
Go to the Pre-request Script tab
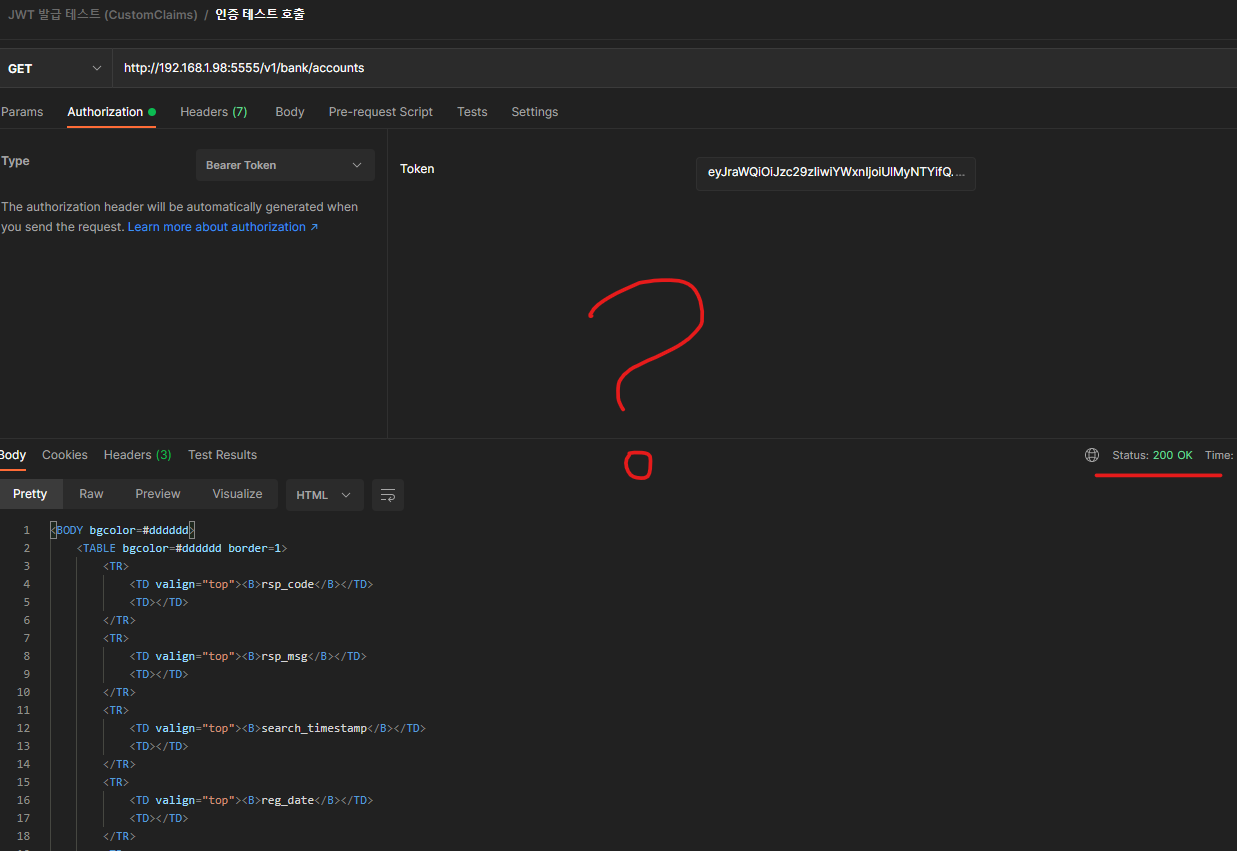tap(380, 112)
